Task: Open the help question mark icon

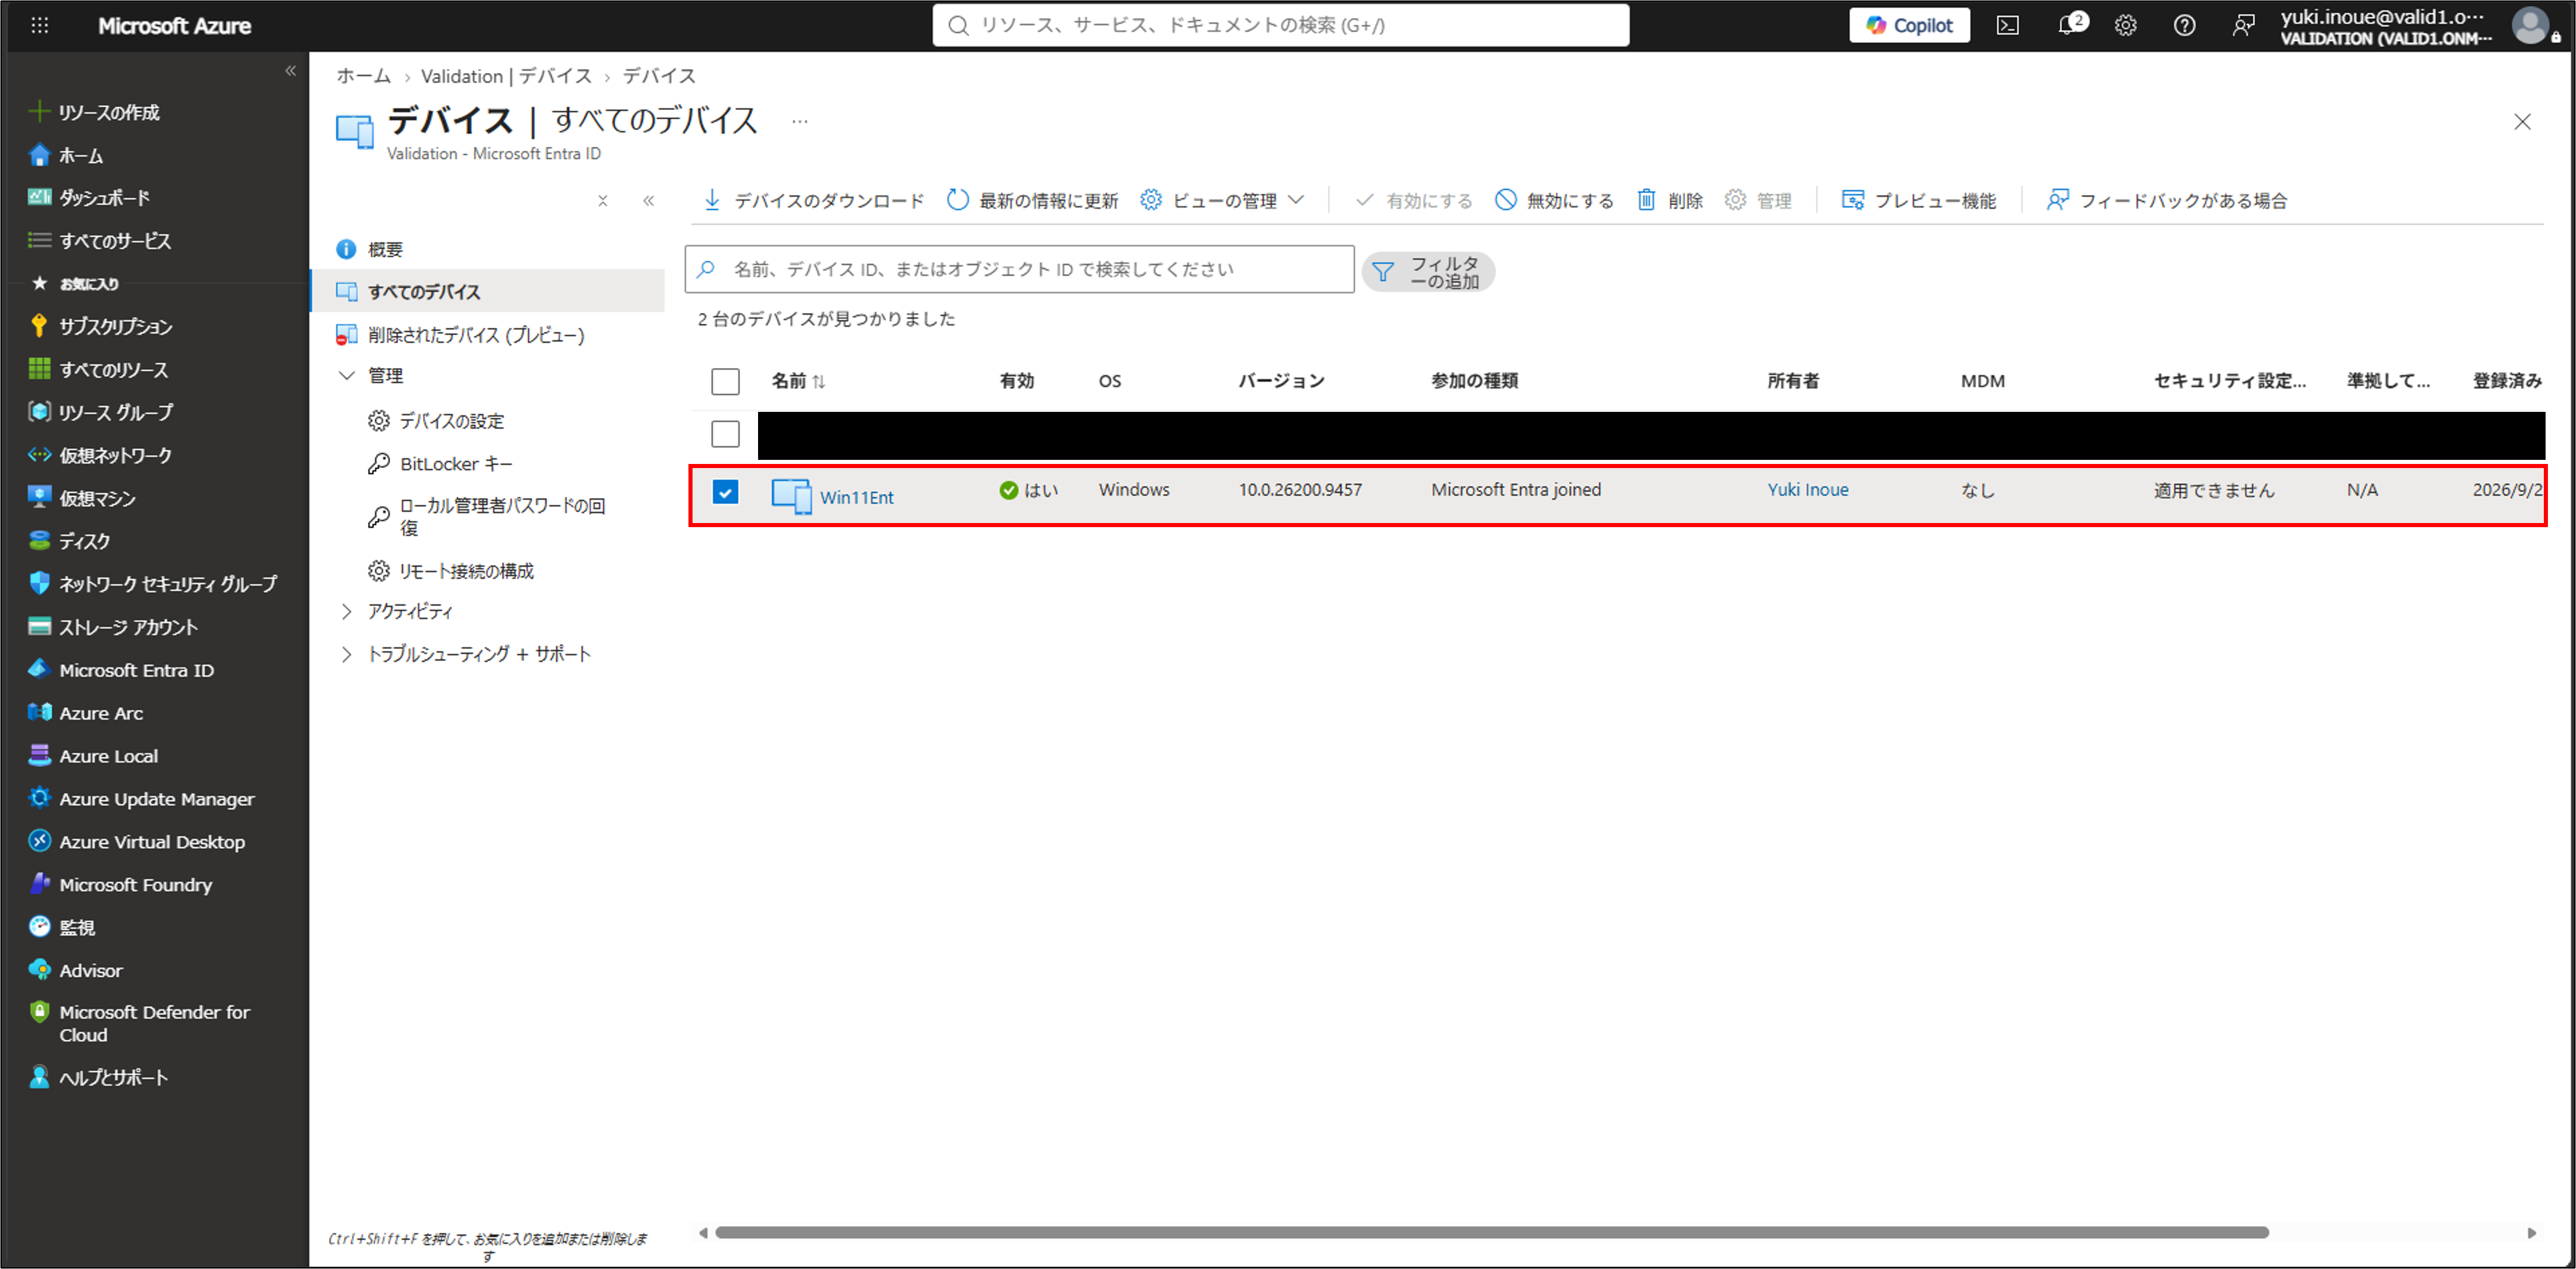Action: coord(2185,25)
